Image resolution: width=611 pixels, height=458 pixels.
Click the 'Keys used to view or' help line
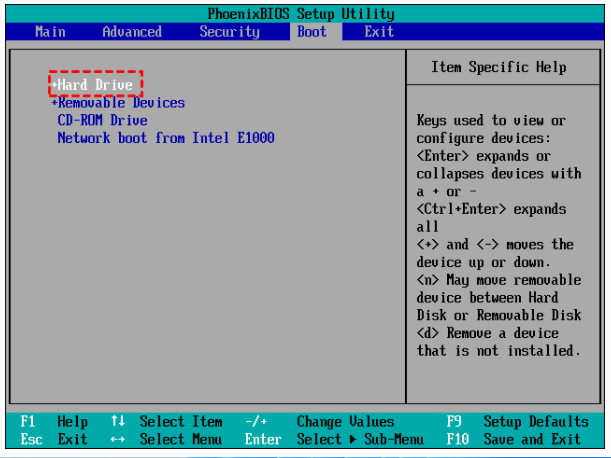point(491,120)
